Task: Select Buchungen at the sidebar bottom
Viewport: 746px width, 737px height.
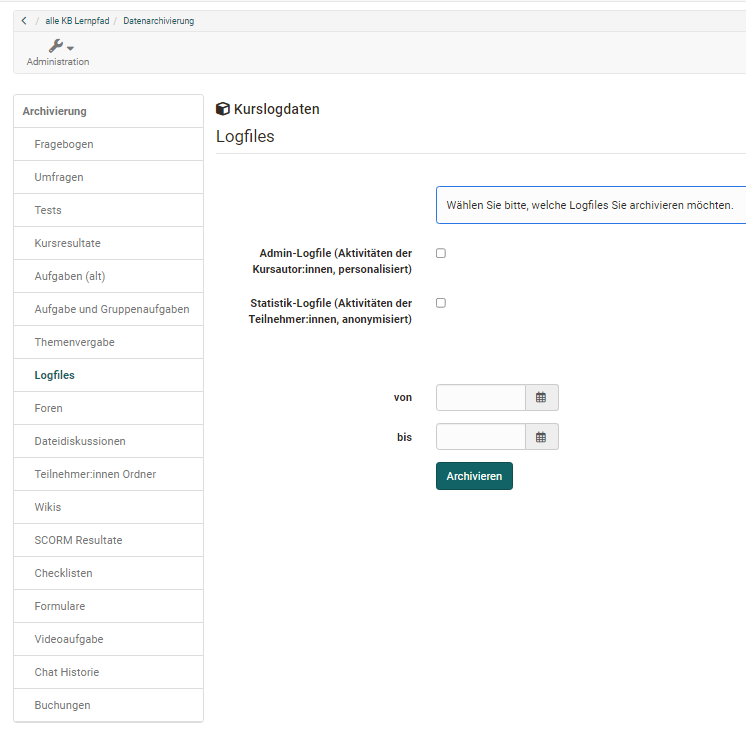Action: click(62, 705)
